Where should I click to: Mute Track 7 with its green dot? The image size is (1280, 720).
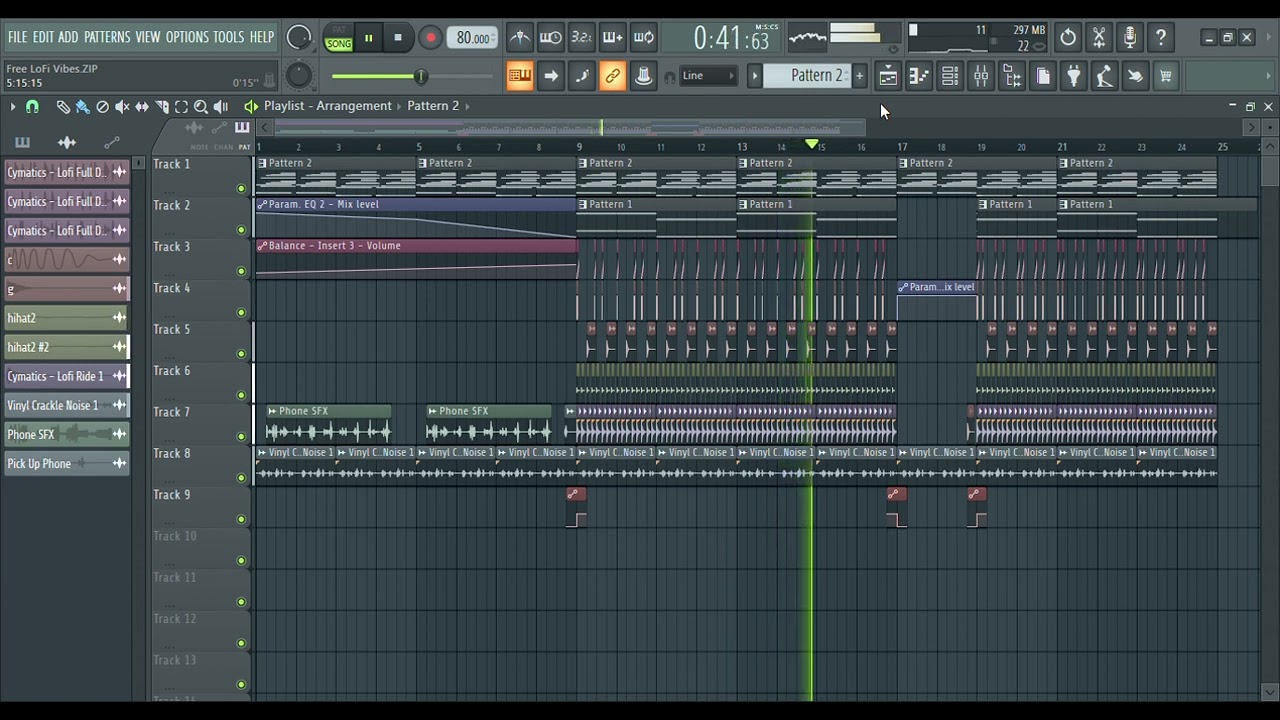click(x=241, y=437)
